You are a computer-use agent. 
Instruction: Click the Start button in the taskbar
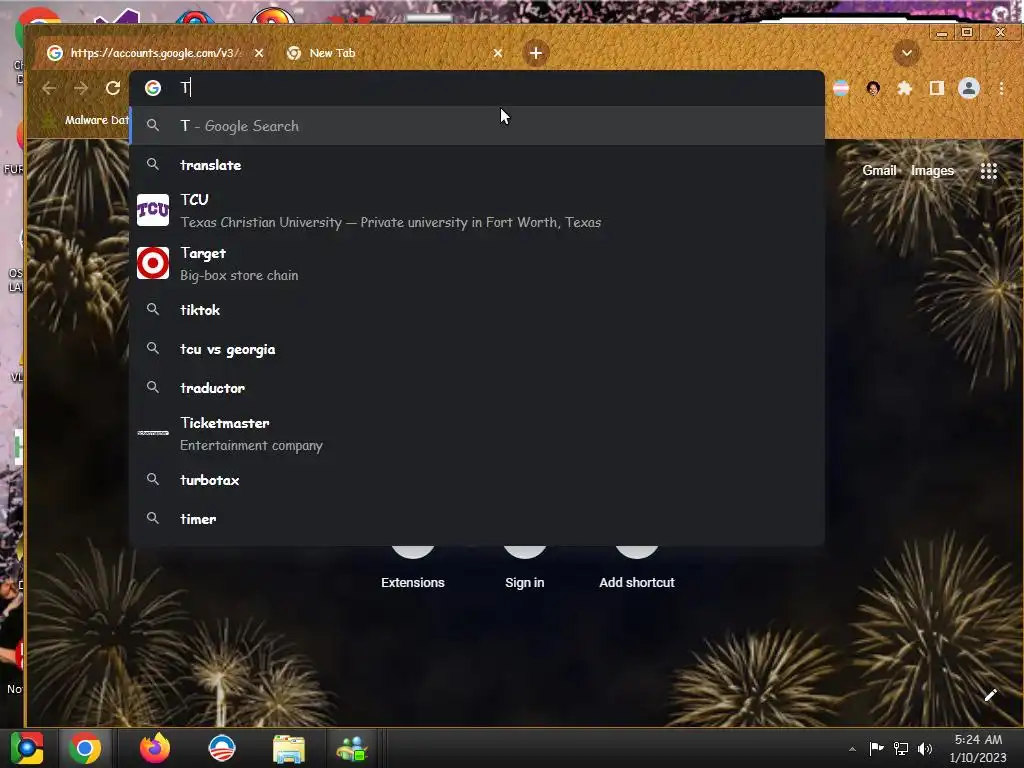pyautogui.click(x=27, y=748)
